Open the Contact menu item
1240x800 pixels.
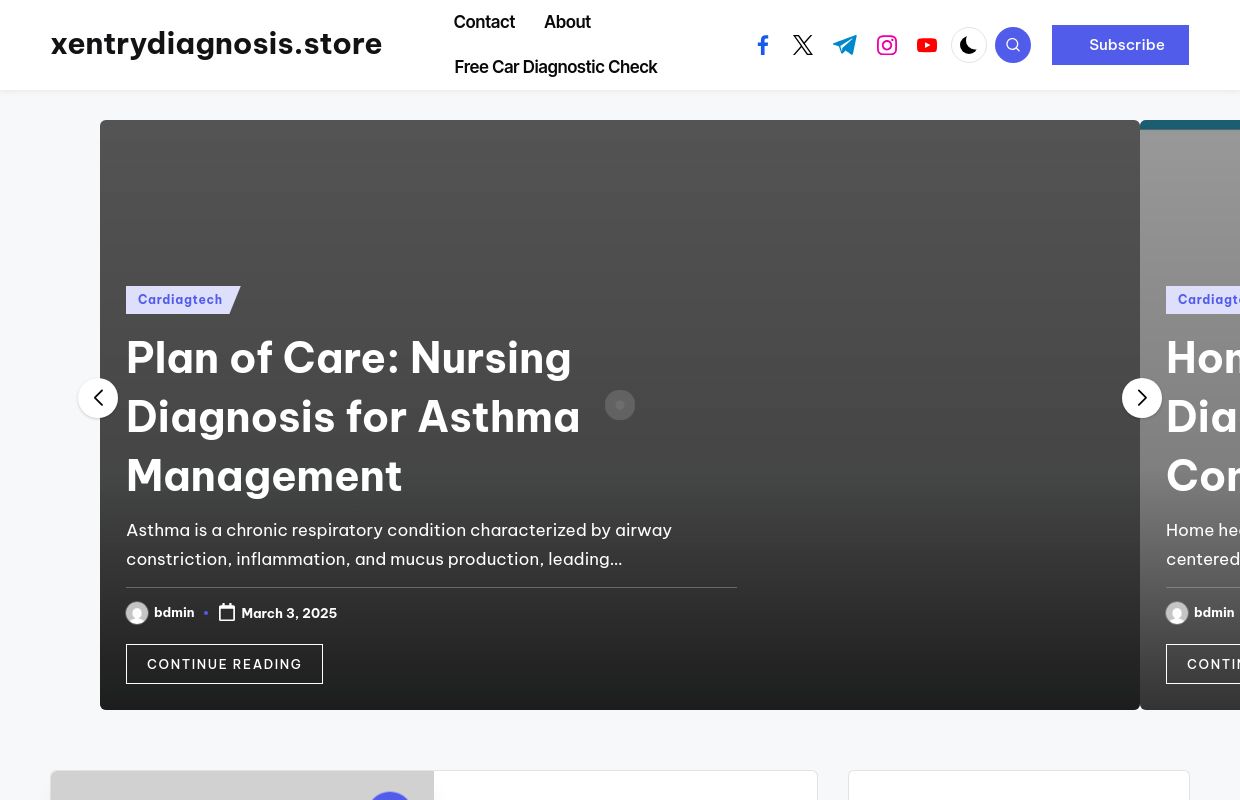[484, 22]
